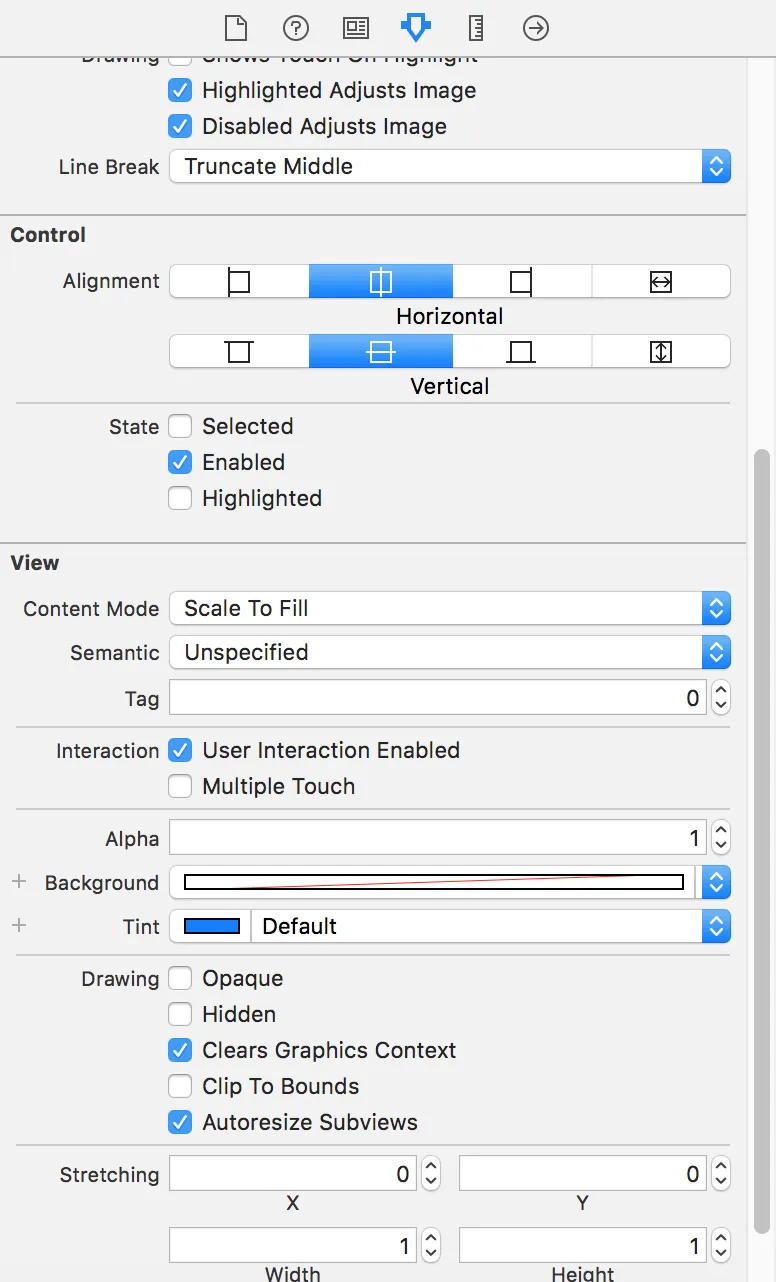The image size is (776, 1282).
Task: Show the Size inspector ruler icon
Action: coord(476,27)
